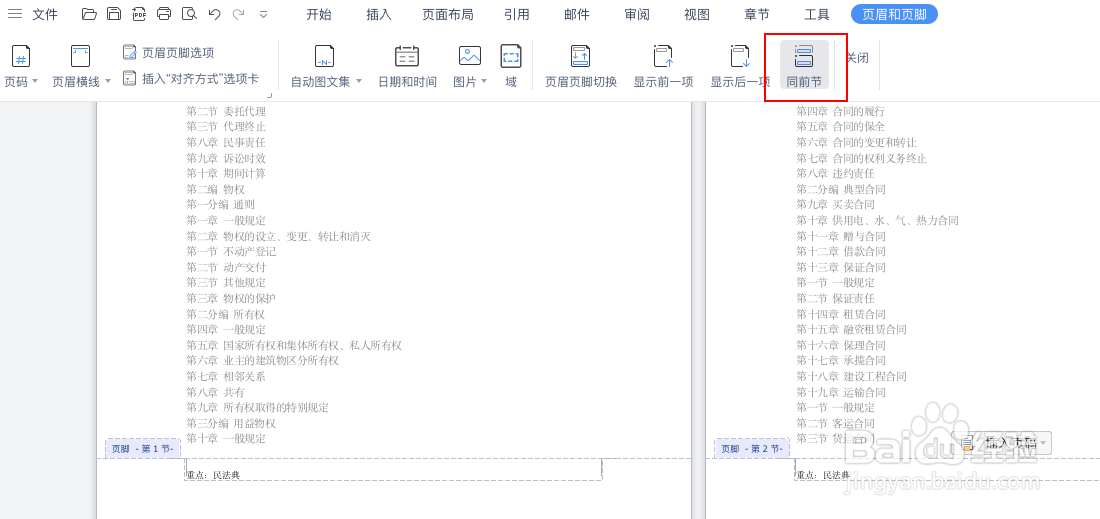
Task: Click line 第十五章 融资租赁合同
Action: (x=851, y=329)
